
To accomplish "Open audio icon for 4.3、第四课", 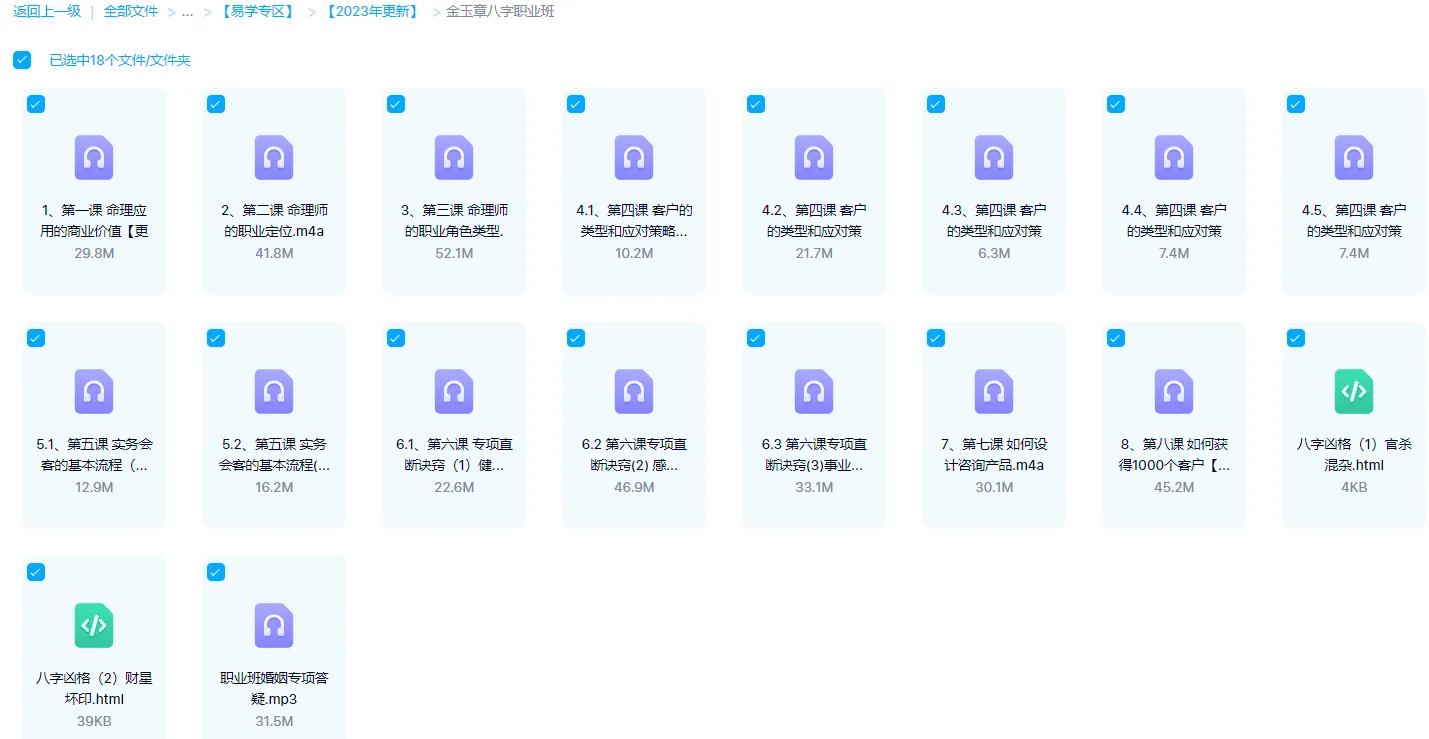I will click(x=994, y=157).
